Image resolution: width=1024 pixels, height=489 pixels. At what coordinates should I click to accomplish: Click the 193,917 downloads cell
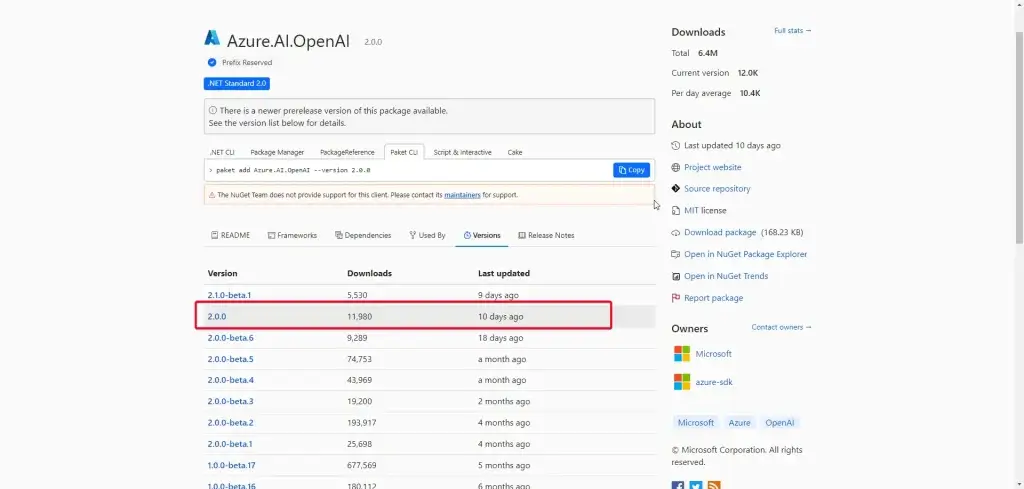pyautogui.click(x=362, y=422)
